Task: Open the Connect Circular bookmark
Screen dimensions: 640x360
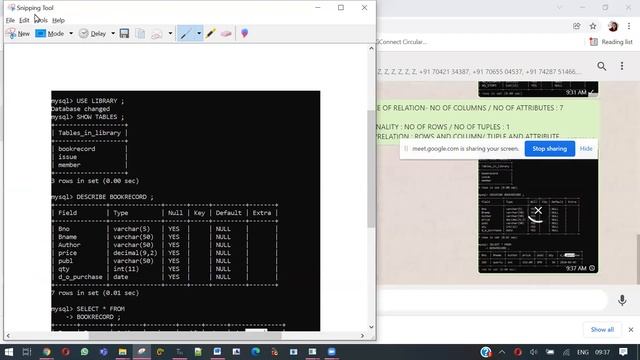Action: (402, 42)
